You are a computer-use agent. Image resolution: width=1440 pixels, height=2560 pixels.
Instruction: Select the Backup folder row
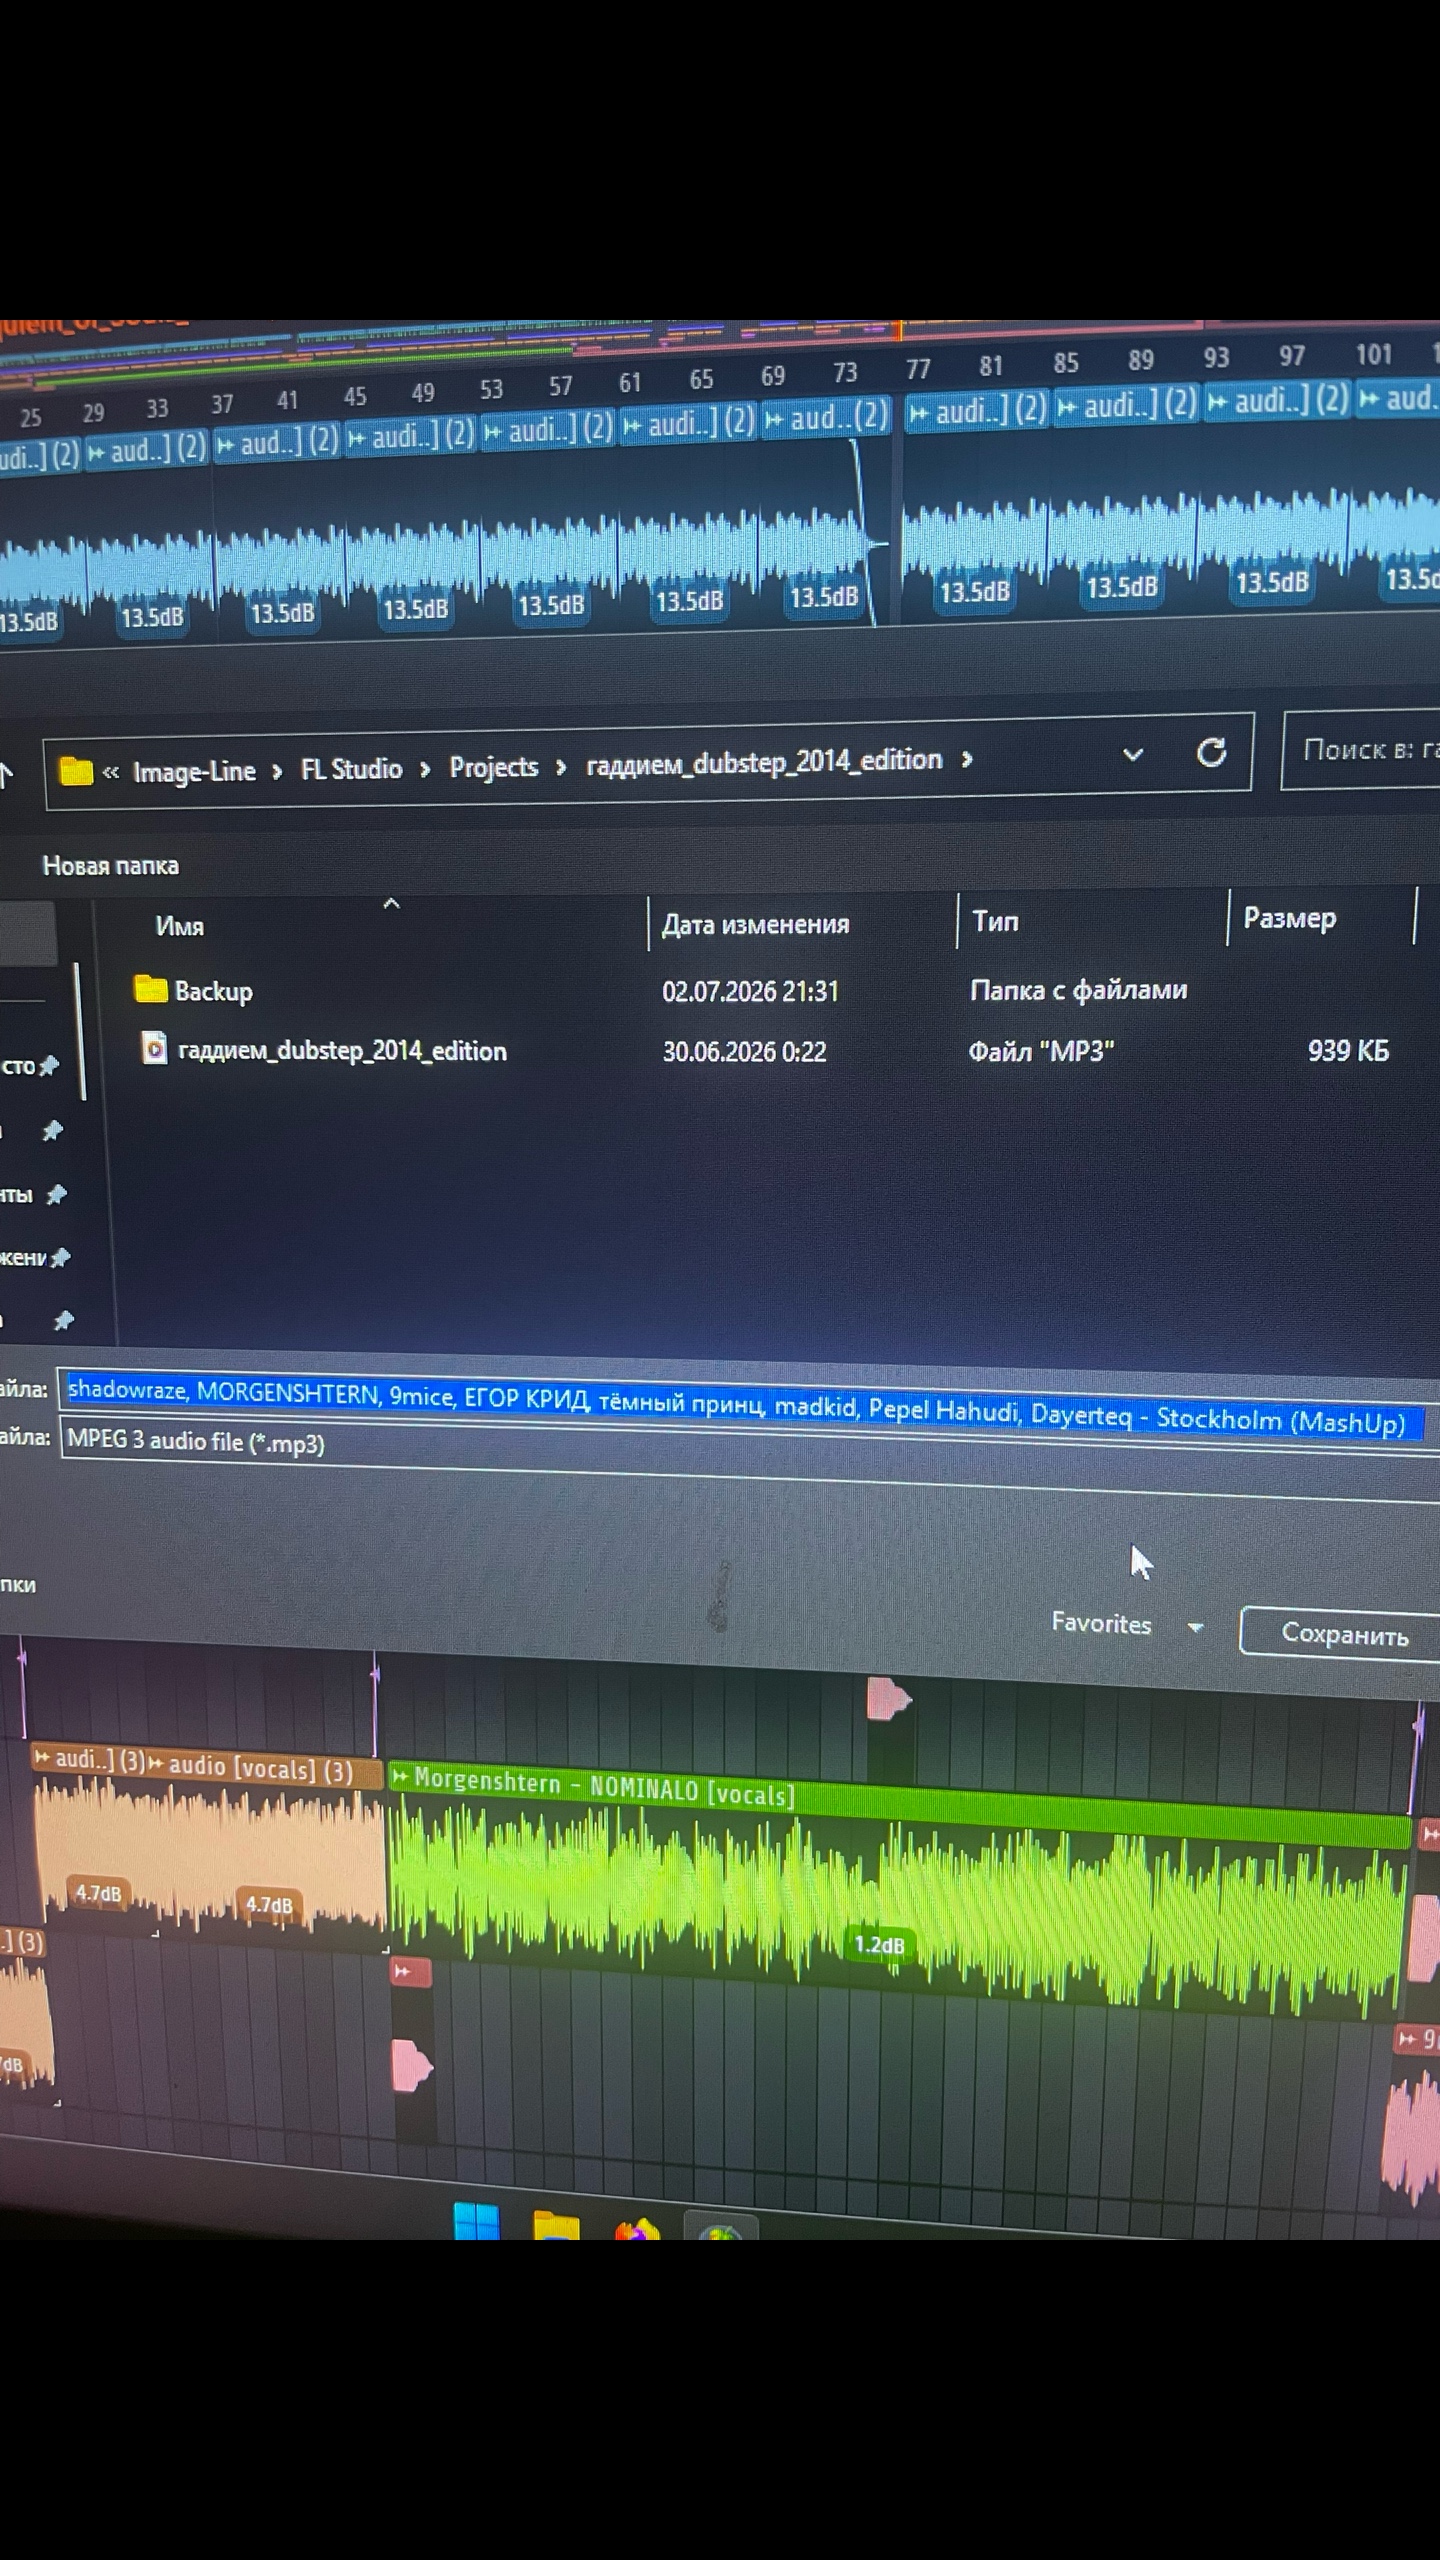[x=760, y=990]
